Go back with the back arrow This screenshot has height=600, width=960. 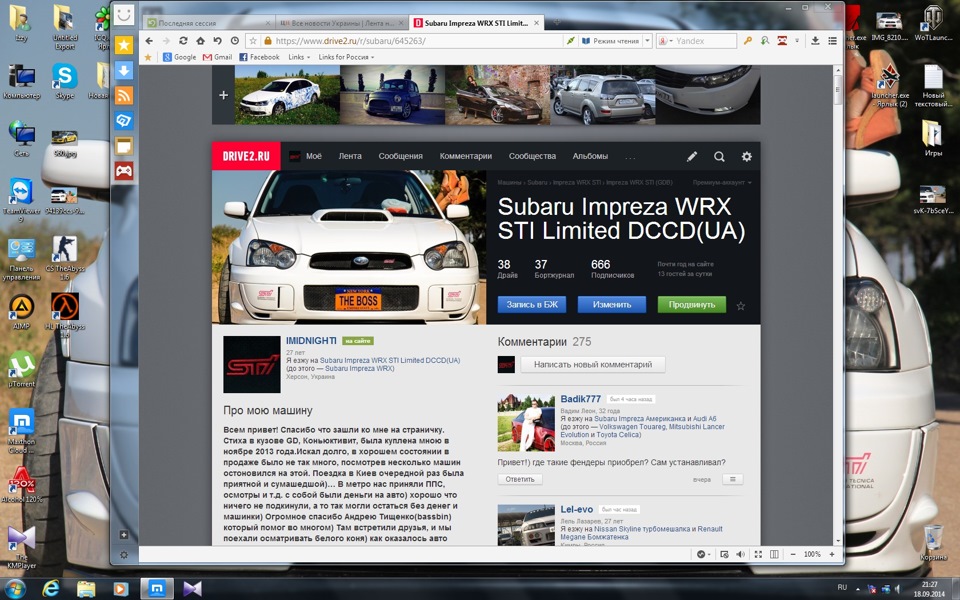[x=149, y=40]
